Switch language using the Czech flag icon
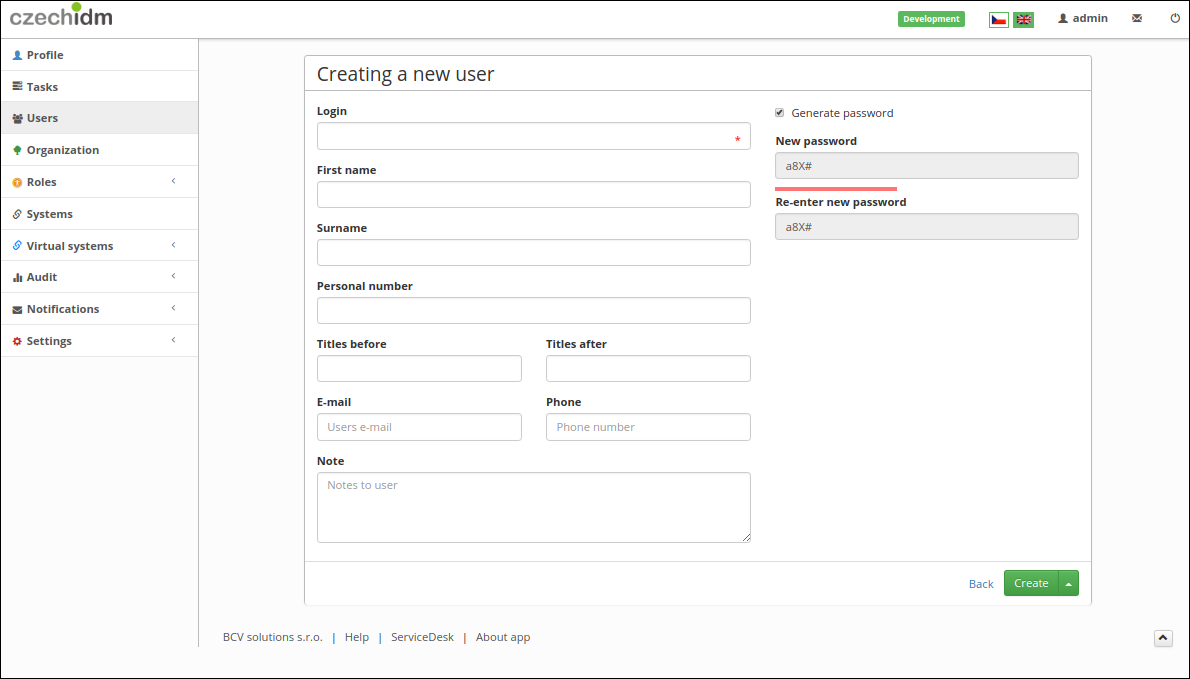This screenshot has height=679, width=1190. (999, 20)
